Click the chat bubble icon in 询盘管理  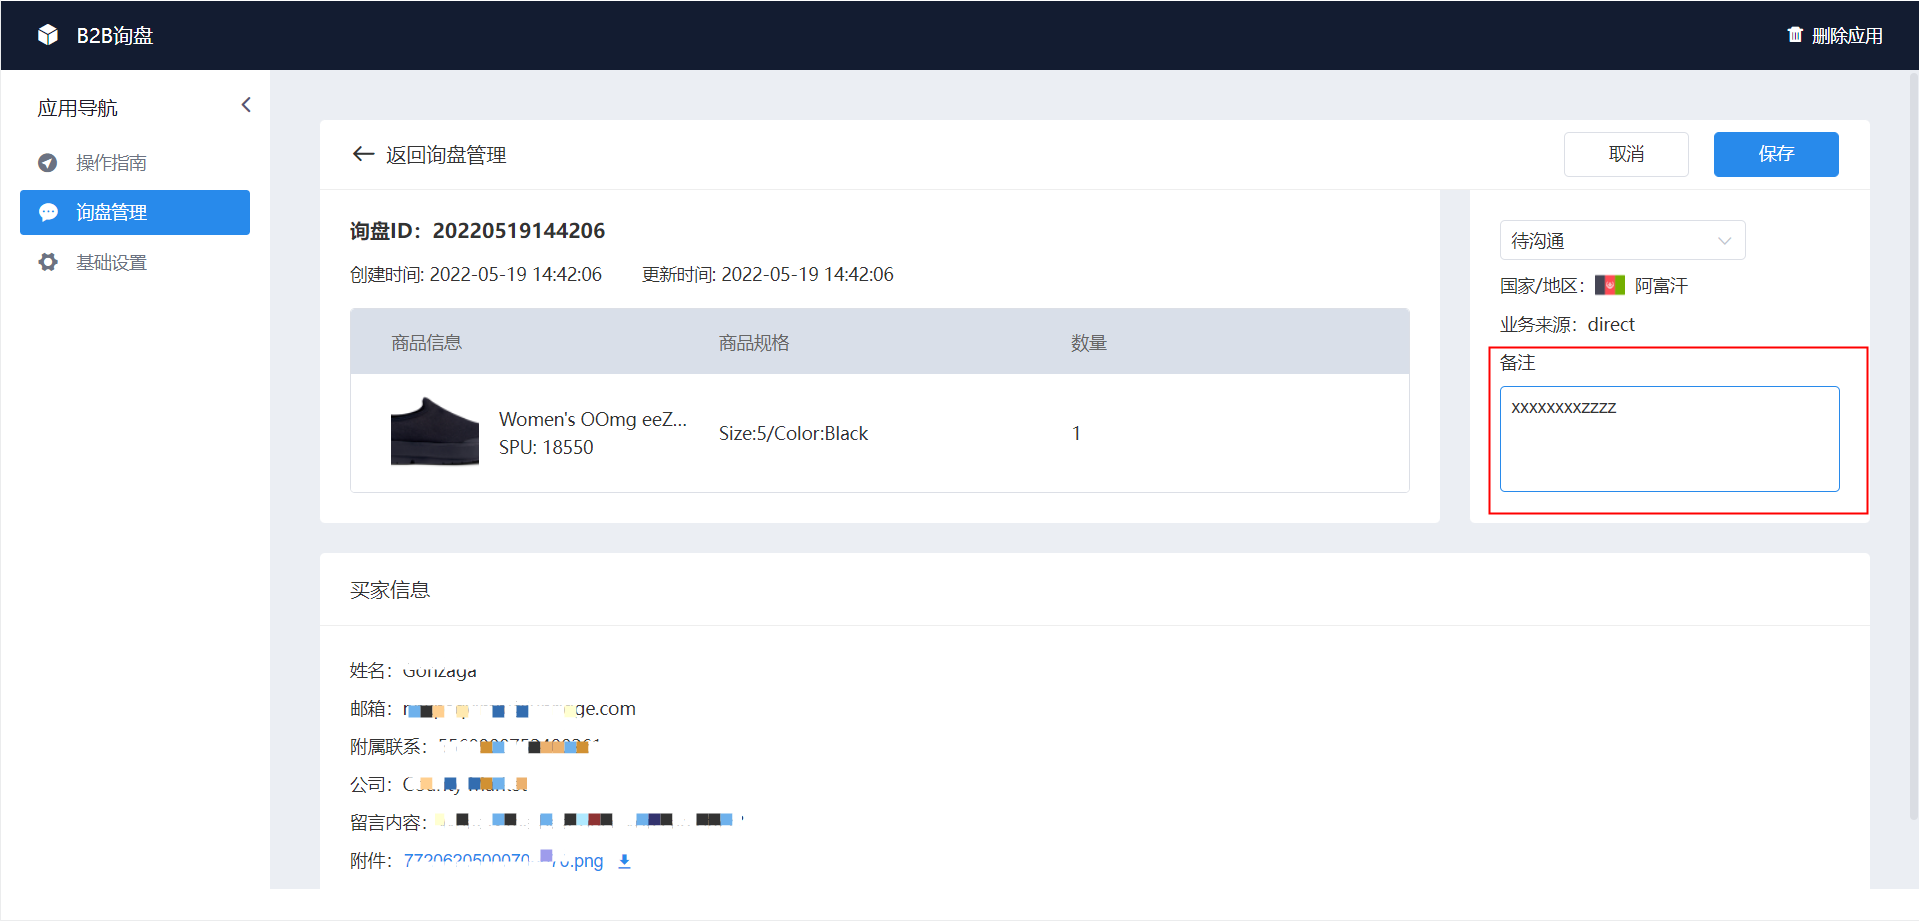[48, 212]
